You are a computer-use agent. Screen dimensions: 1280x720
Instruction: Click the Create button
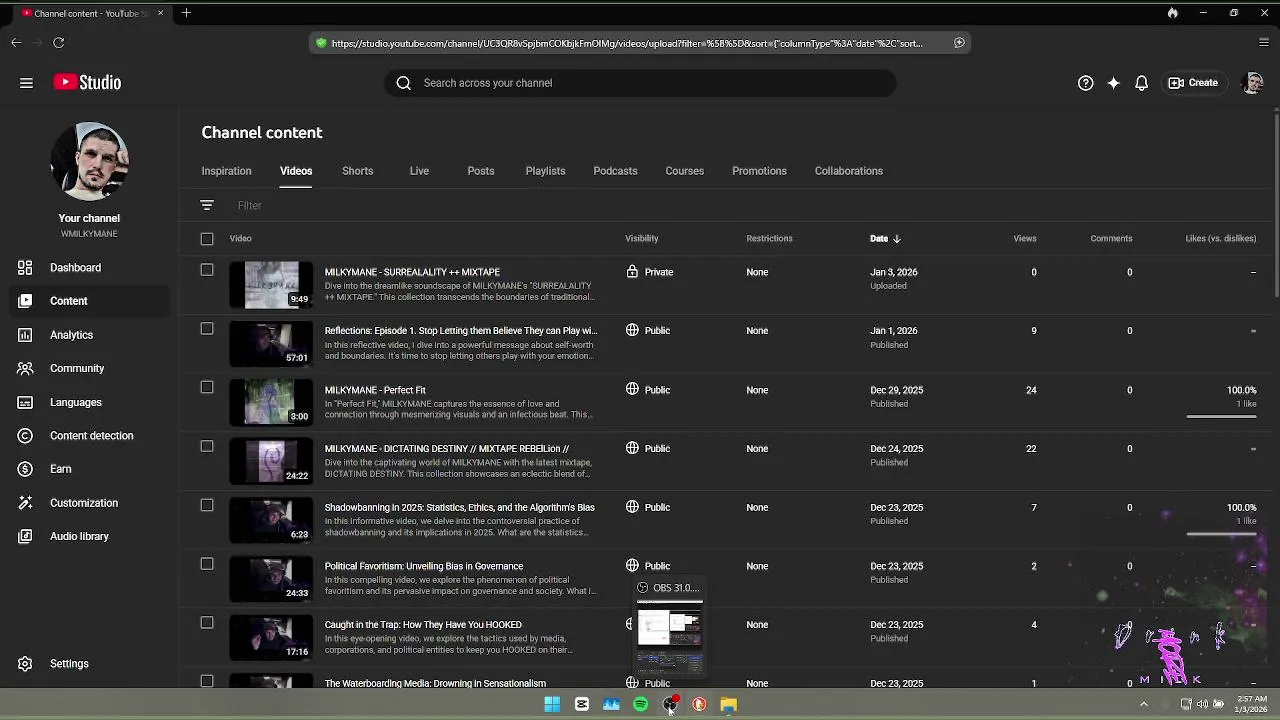(x=1193, y=83)
